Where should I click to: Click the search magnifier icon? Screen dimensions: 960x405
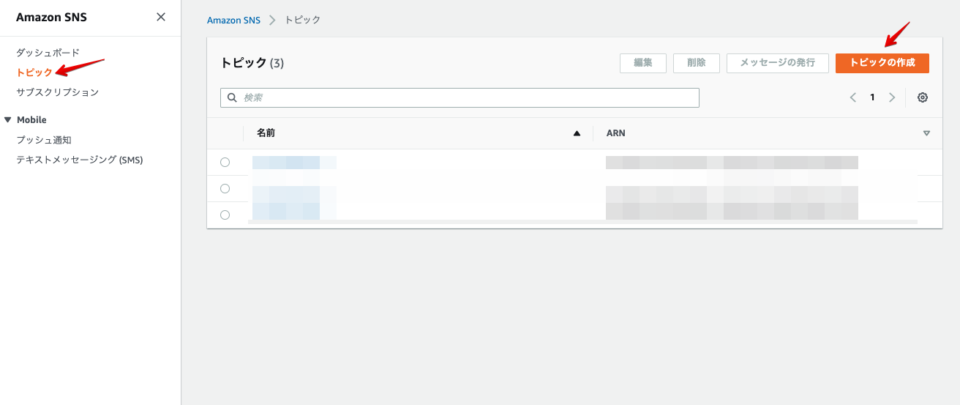(233, 98)
